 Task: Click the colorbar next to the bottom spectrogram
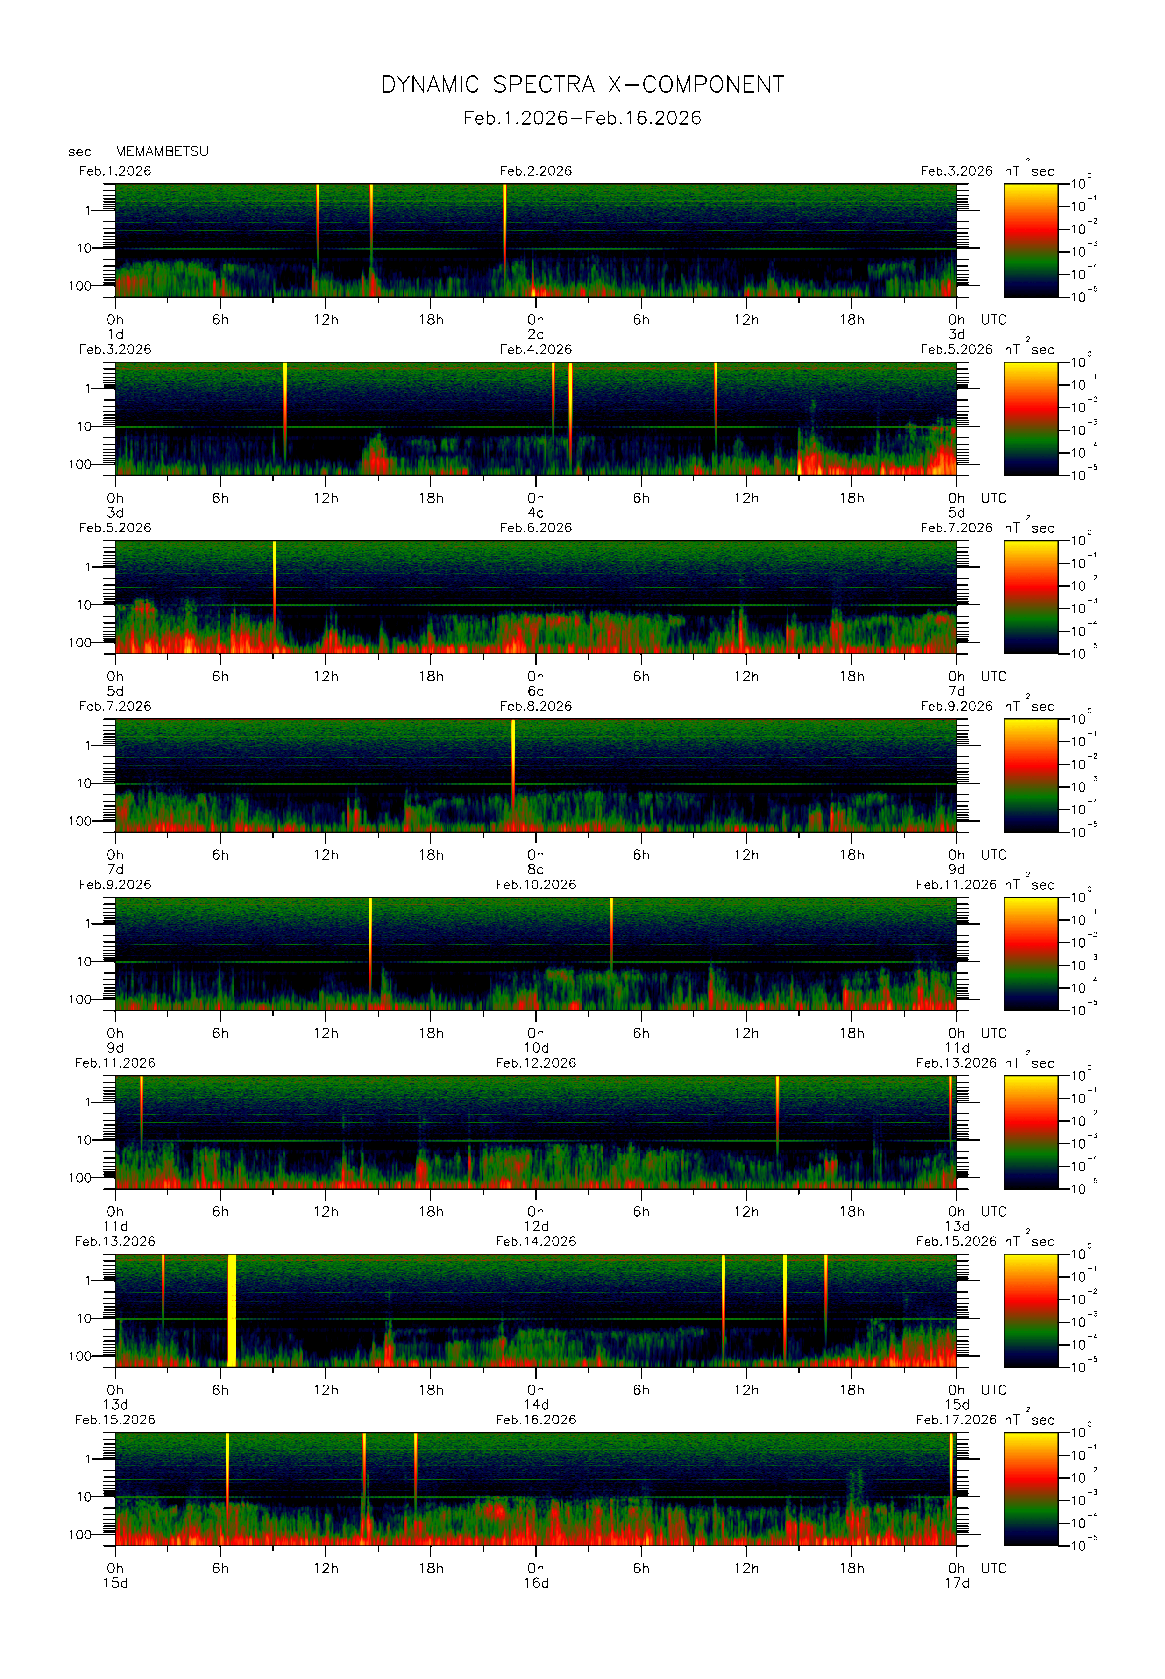pos(1030,1488)
